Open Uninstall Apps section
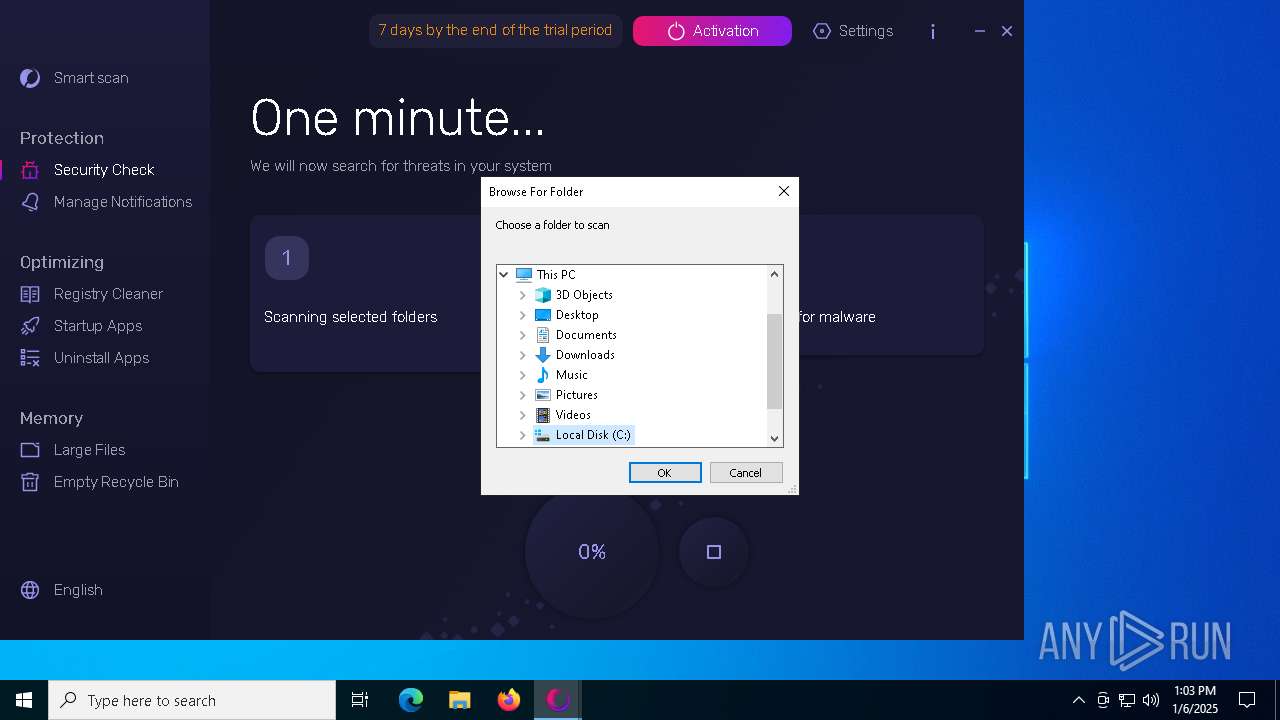 click(x=101, y=358)
